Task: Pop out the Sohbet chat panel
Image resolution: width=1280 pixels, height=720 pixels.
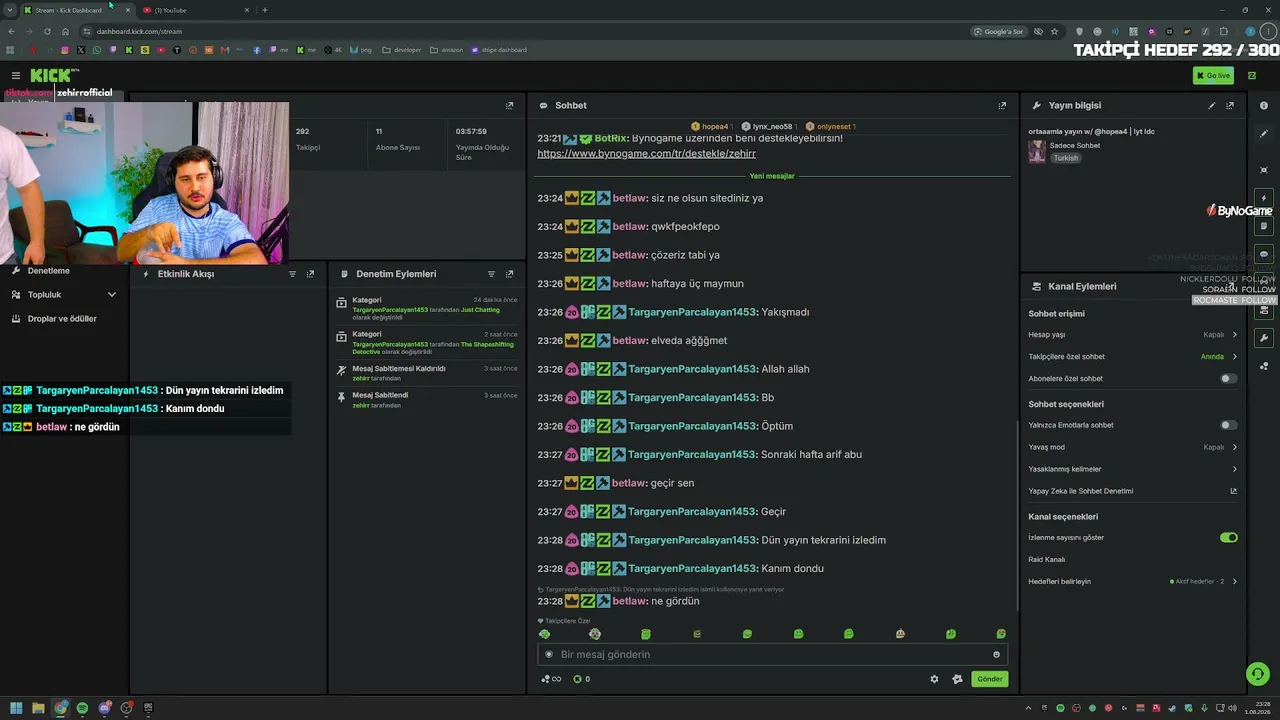Action: click(1002, 105)
